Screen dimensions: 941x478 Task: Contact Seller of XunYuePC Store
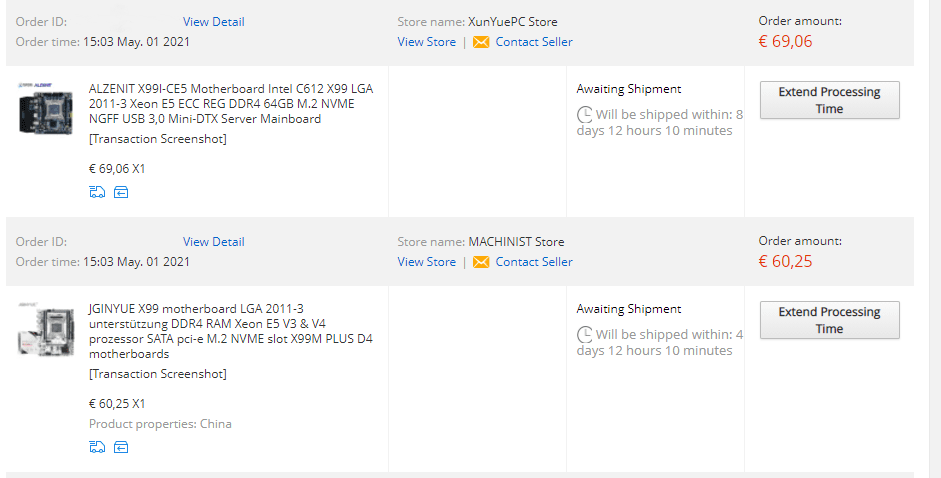click(x=534, y=42)
